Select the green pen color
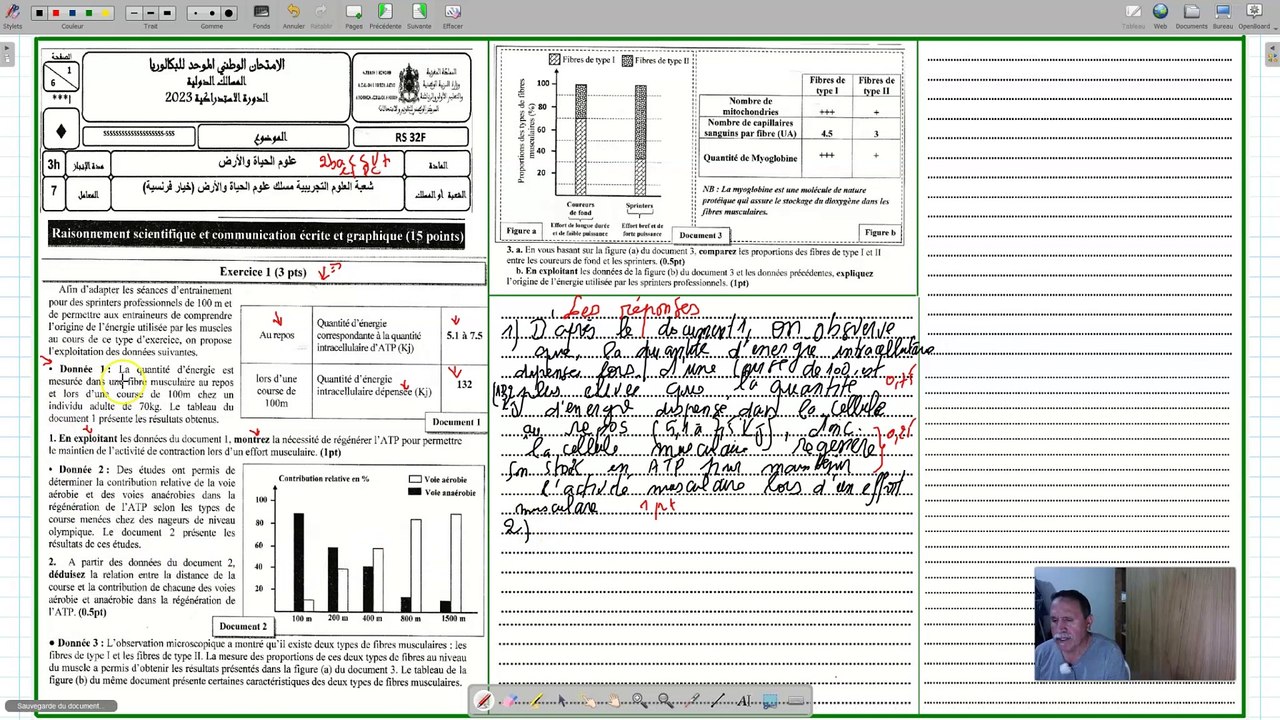 (x=88, y=13)
